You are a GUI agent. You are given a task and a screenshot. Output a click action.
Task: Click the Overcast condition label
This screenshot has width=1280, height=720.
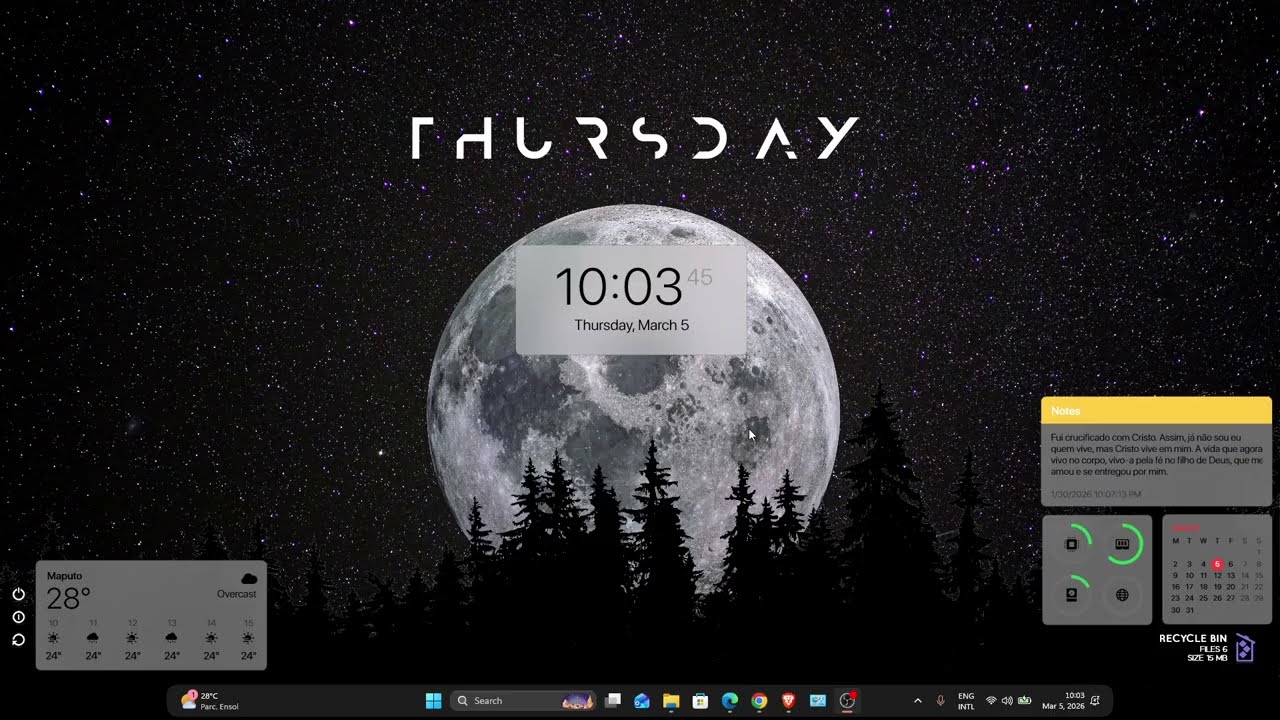(236, 594)
